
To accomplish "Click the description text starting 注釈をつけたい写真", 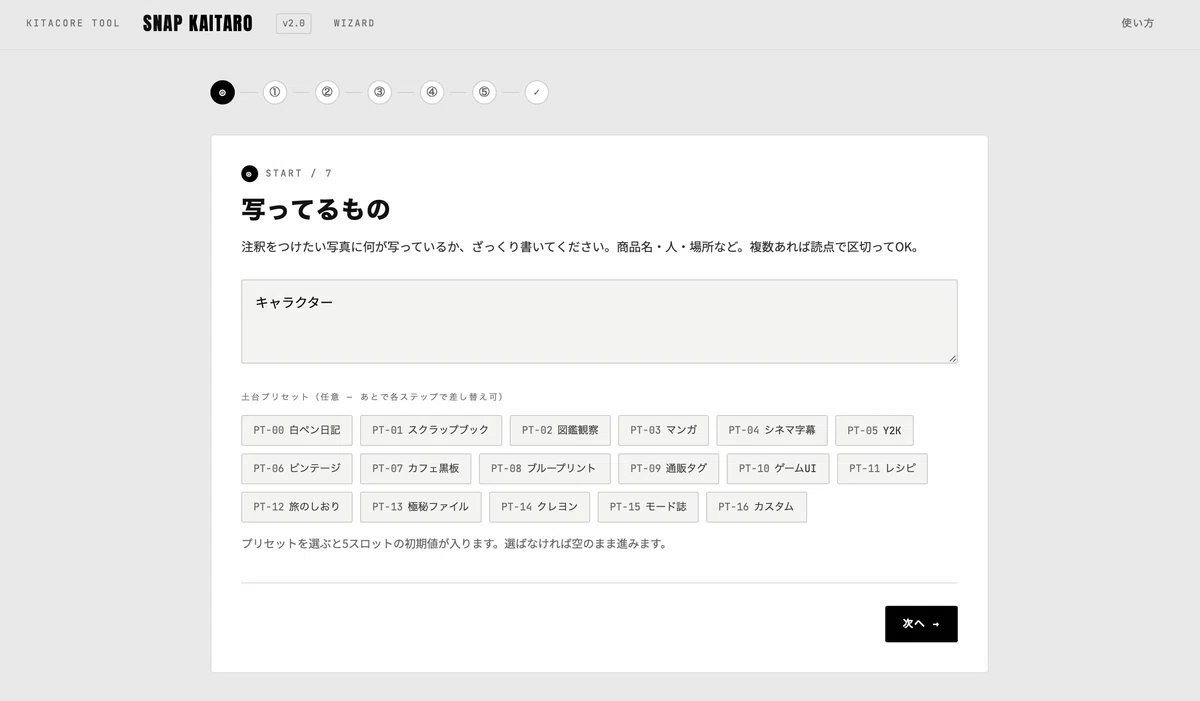I will tap(579, 247).
